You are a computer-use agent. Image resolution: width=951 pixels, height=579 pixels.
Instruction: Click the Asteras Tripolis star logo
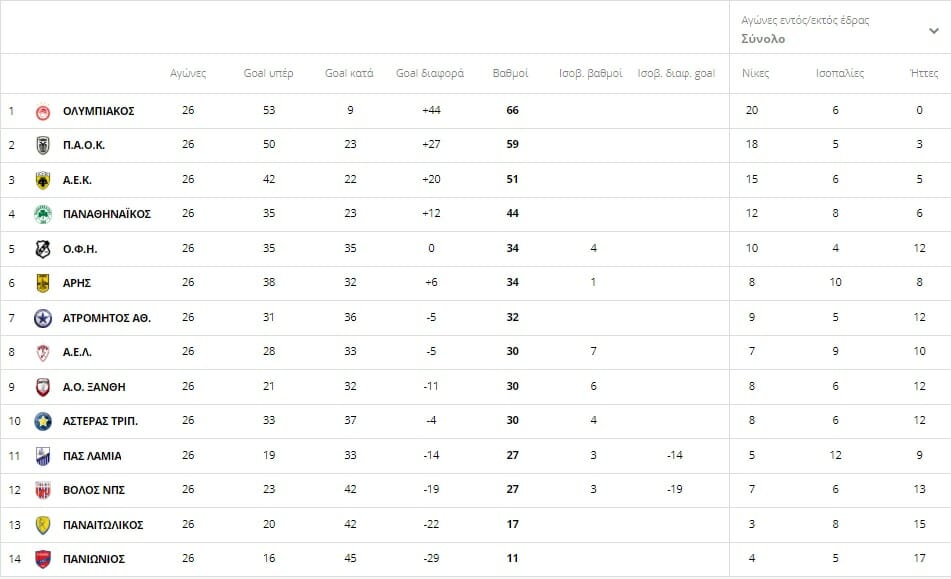42,421
